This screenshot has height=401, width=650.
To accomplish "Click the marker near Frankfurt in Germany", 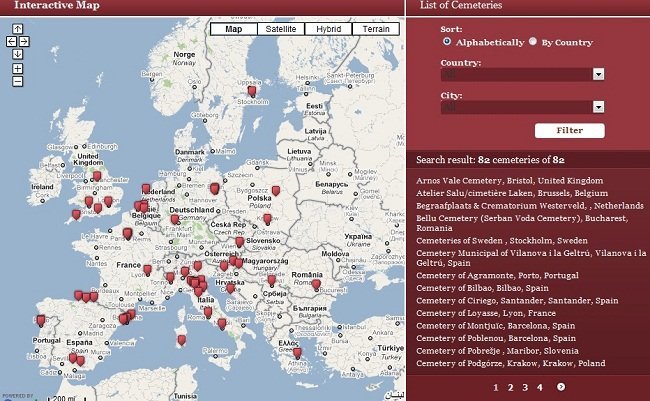I will pyautogui.click(x=175, y=219).
